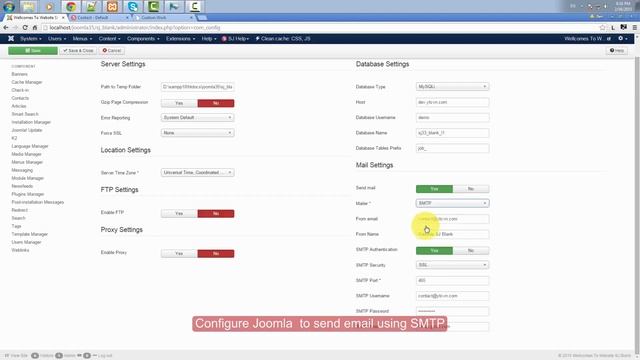
Task: Click the Path to Temp Folder field
Action: pos(198,87)
